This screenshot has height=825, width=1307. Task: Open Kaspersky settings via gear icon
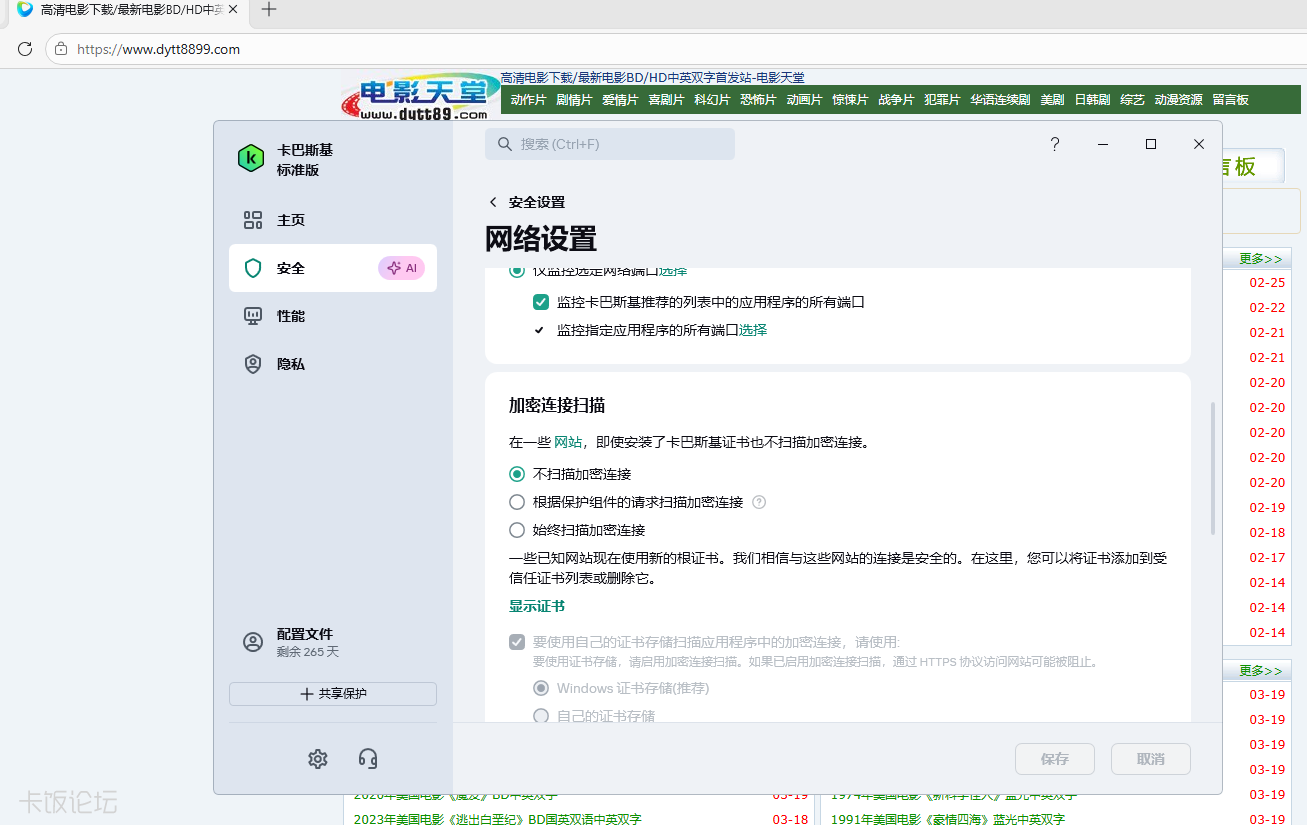[x=318, y=758]
